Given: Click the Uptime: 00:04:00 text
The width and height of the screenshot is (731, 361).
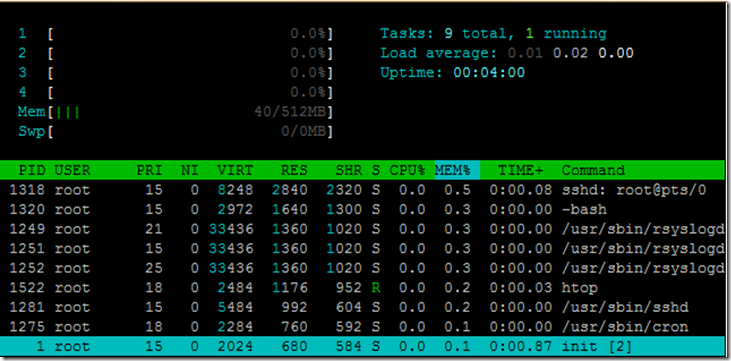Looking at the screenshot, I should [453, 73].
